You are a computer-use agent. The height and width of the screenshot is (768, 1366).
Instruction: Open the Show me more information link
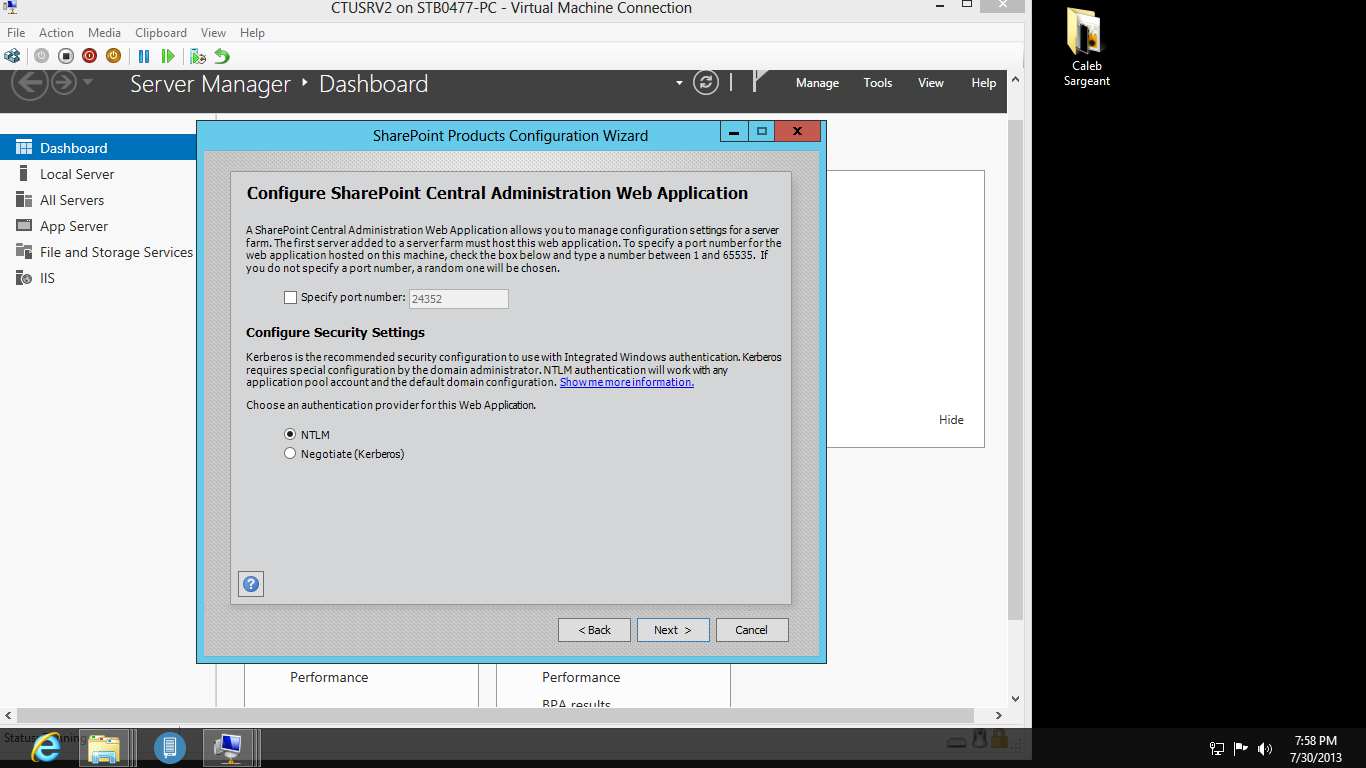pyautogui.click(x=627, y=382)
